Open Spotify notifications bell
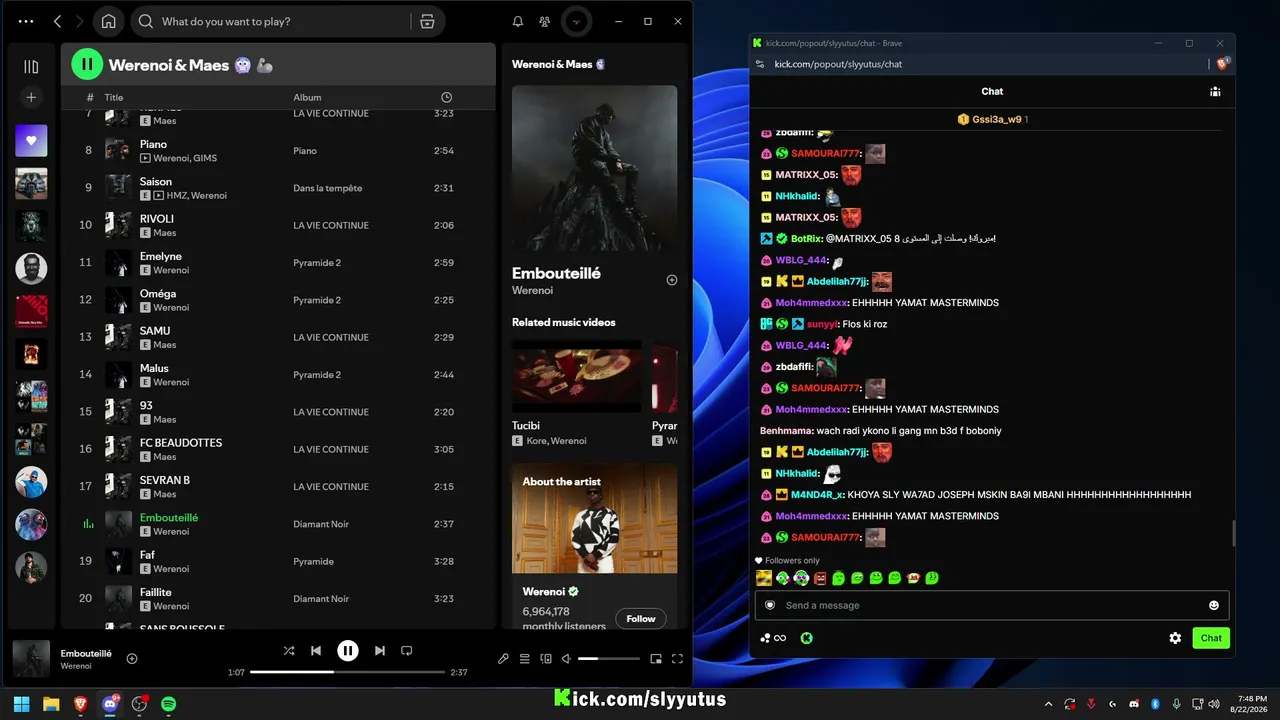 tap(518, 21)
